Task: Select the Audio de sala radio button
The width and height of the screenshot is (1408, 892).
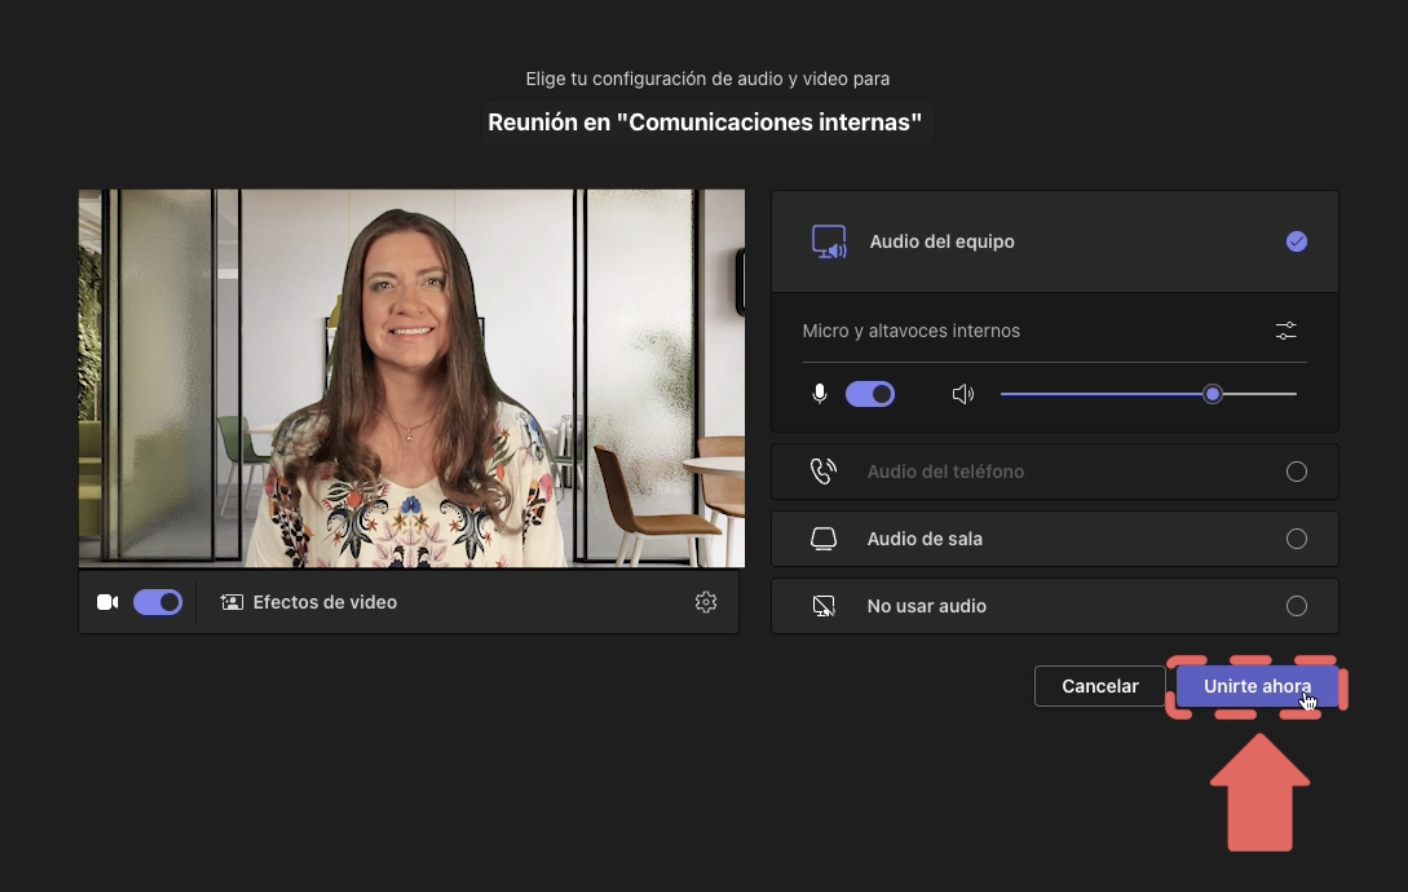Action: (x=1297, y=538)
